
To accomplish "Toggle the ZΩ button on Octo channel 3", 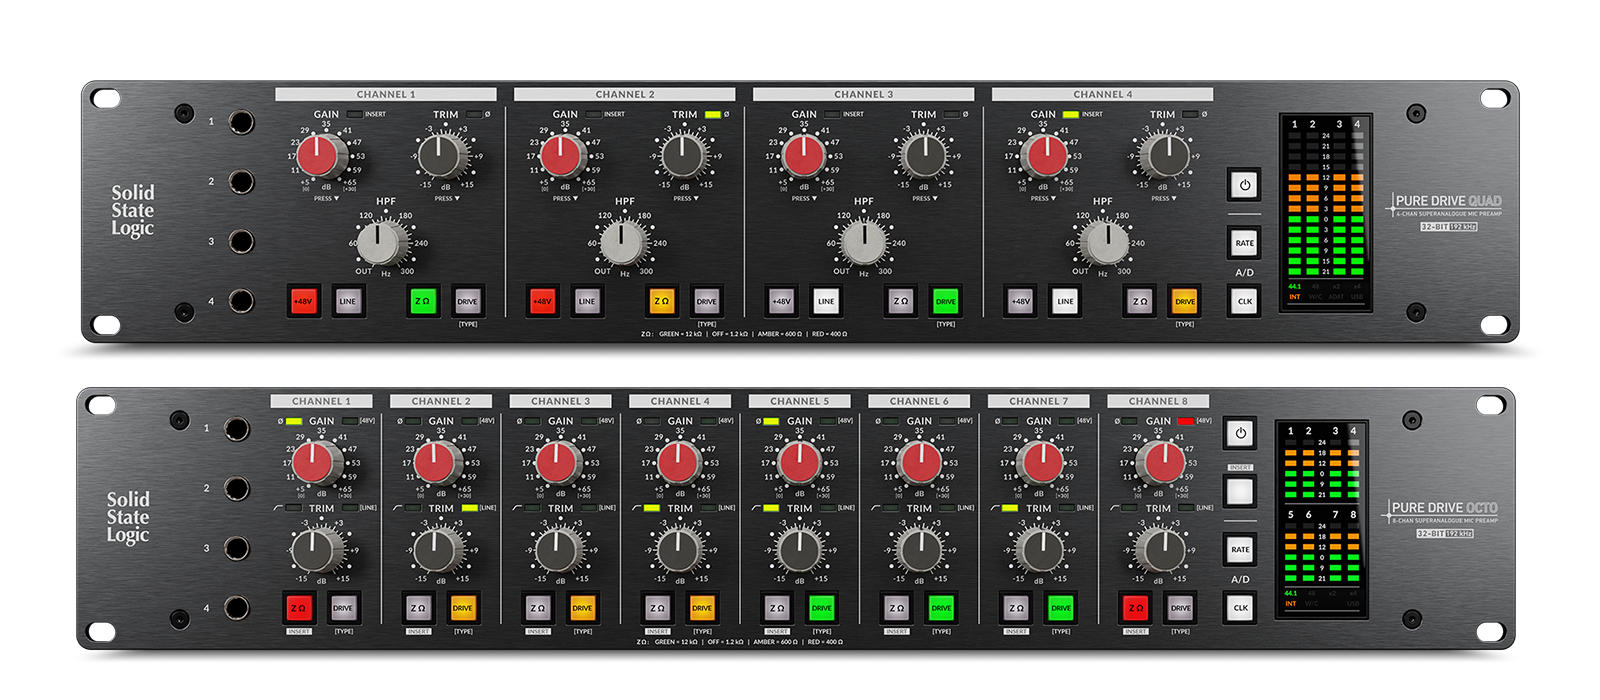I will pyautogui.click(x=538, y=608).
